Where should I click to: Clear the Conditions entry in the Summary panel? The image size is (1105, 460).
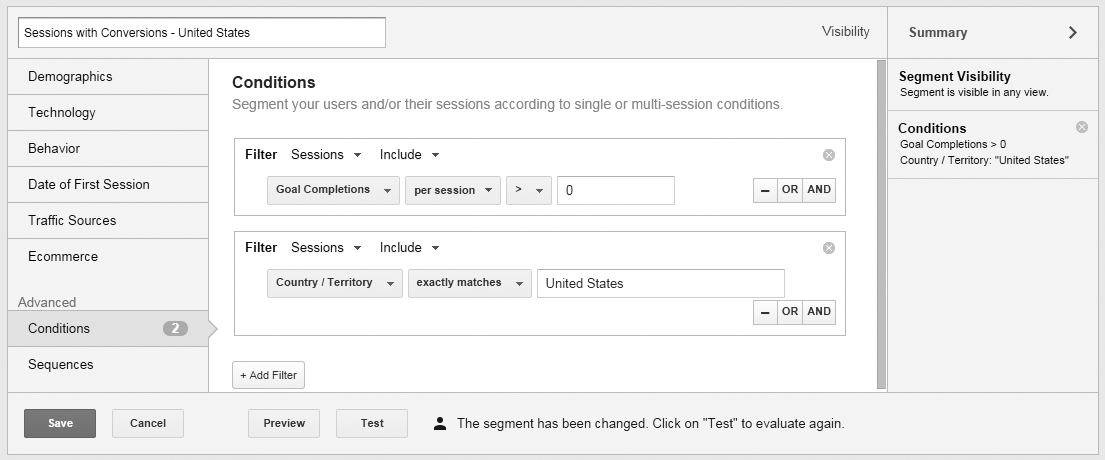click(x=1081, y=127)
